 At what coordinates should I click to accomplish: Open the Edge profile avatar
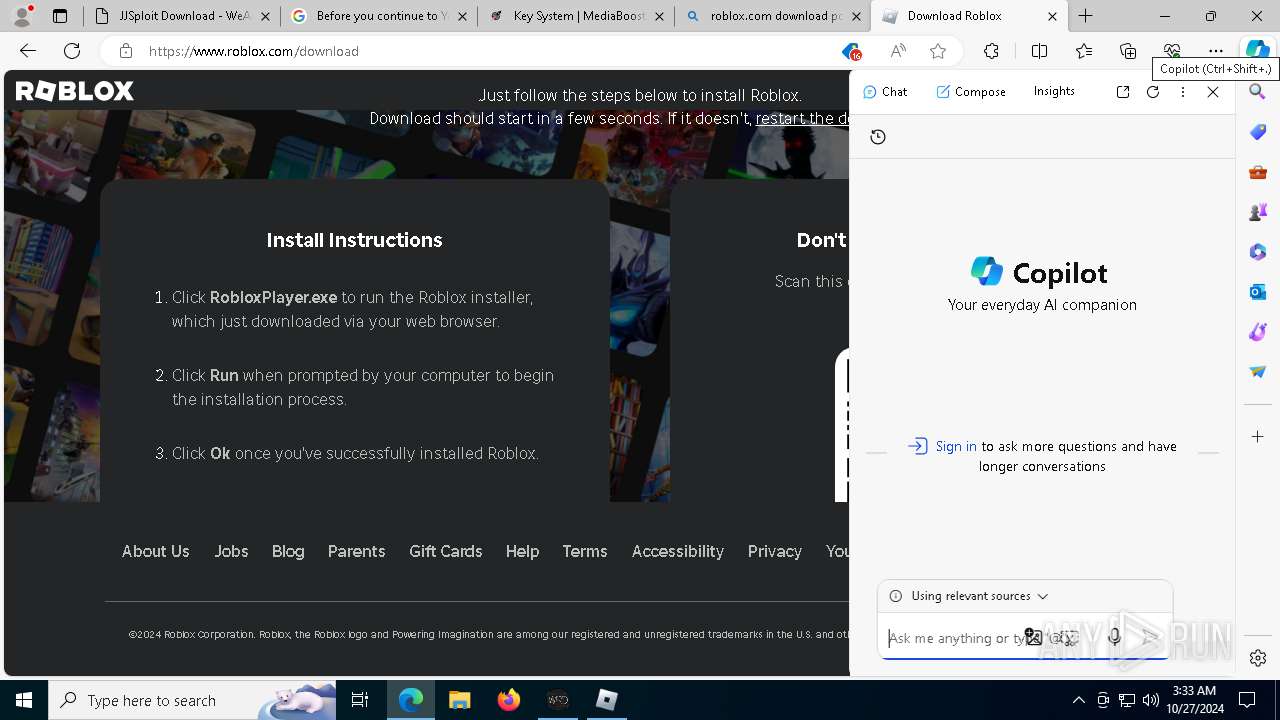21,16
